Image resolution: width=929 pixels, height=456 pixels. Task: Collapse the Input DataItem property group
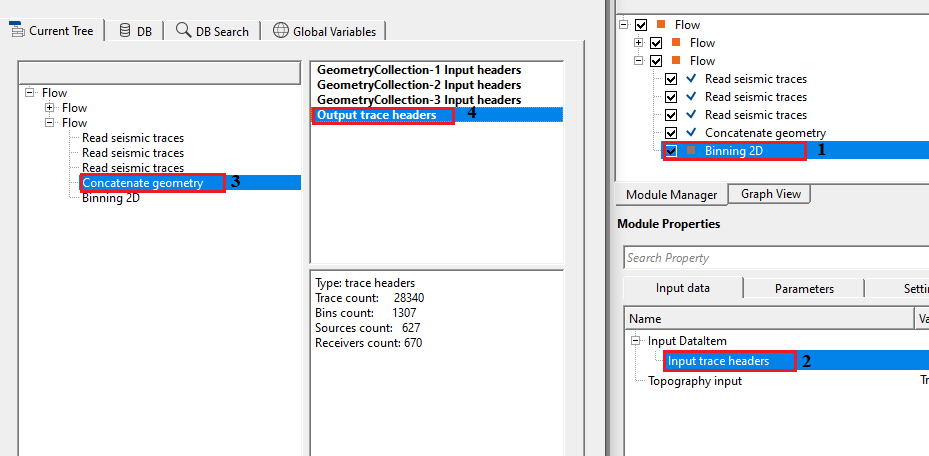pyautogui.click(x=636, y=341)
